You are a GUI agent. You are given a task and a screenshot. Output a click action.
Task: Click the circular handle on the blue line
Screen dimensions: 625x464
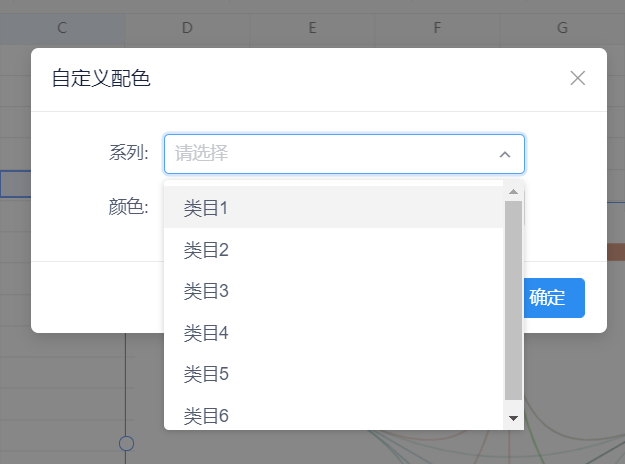(126, 443)
